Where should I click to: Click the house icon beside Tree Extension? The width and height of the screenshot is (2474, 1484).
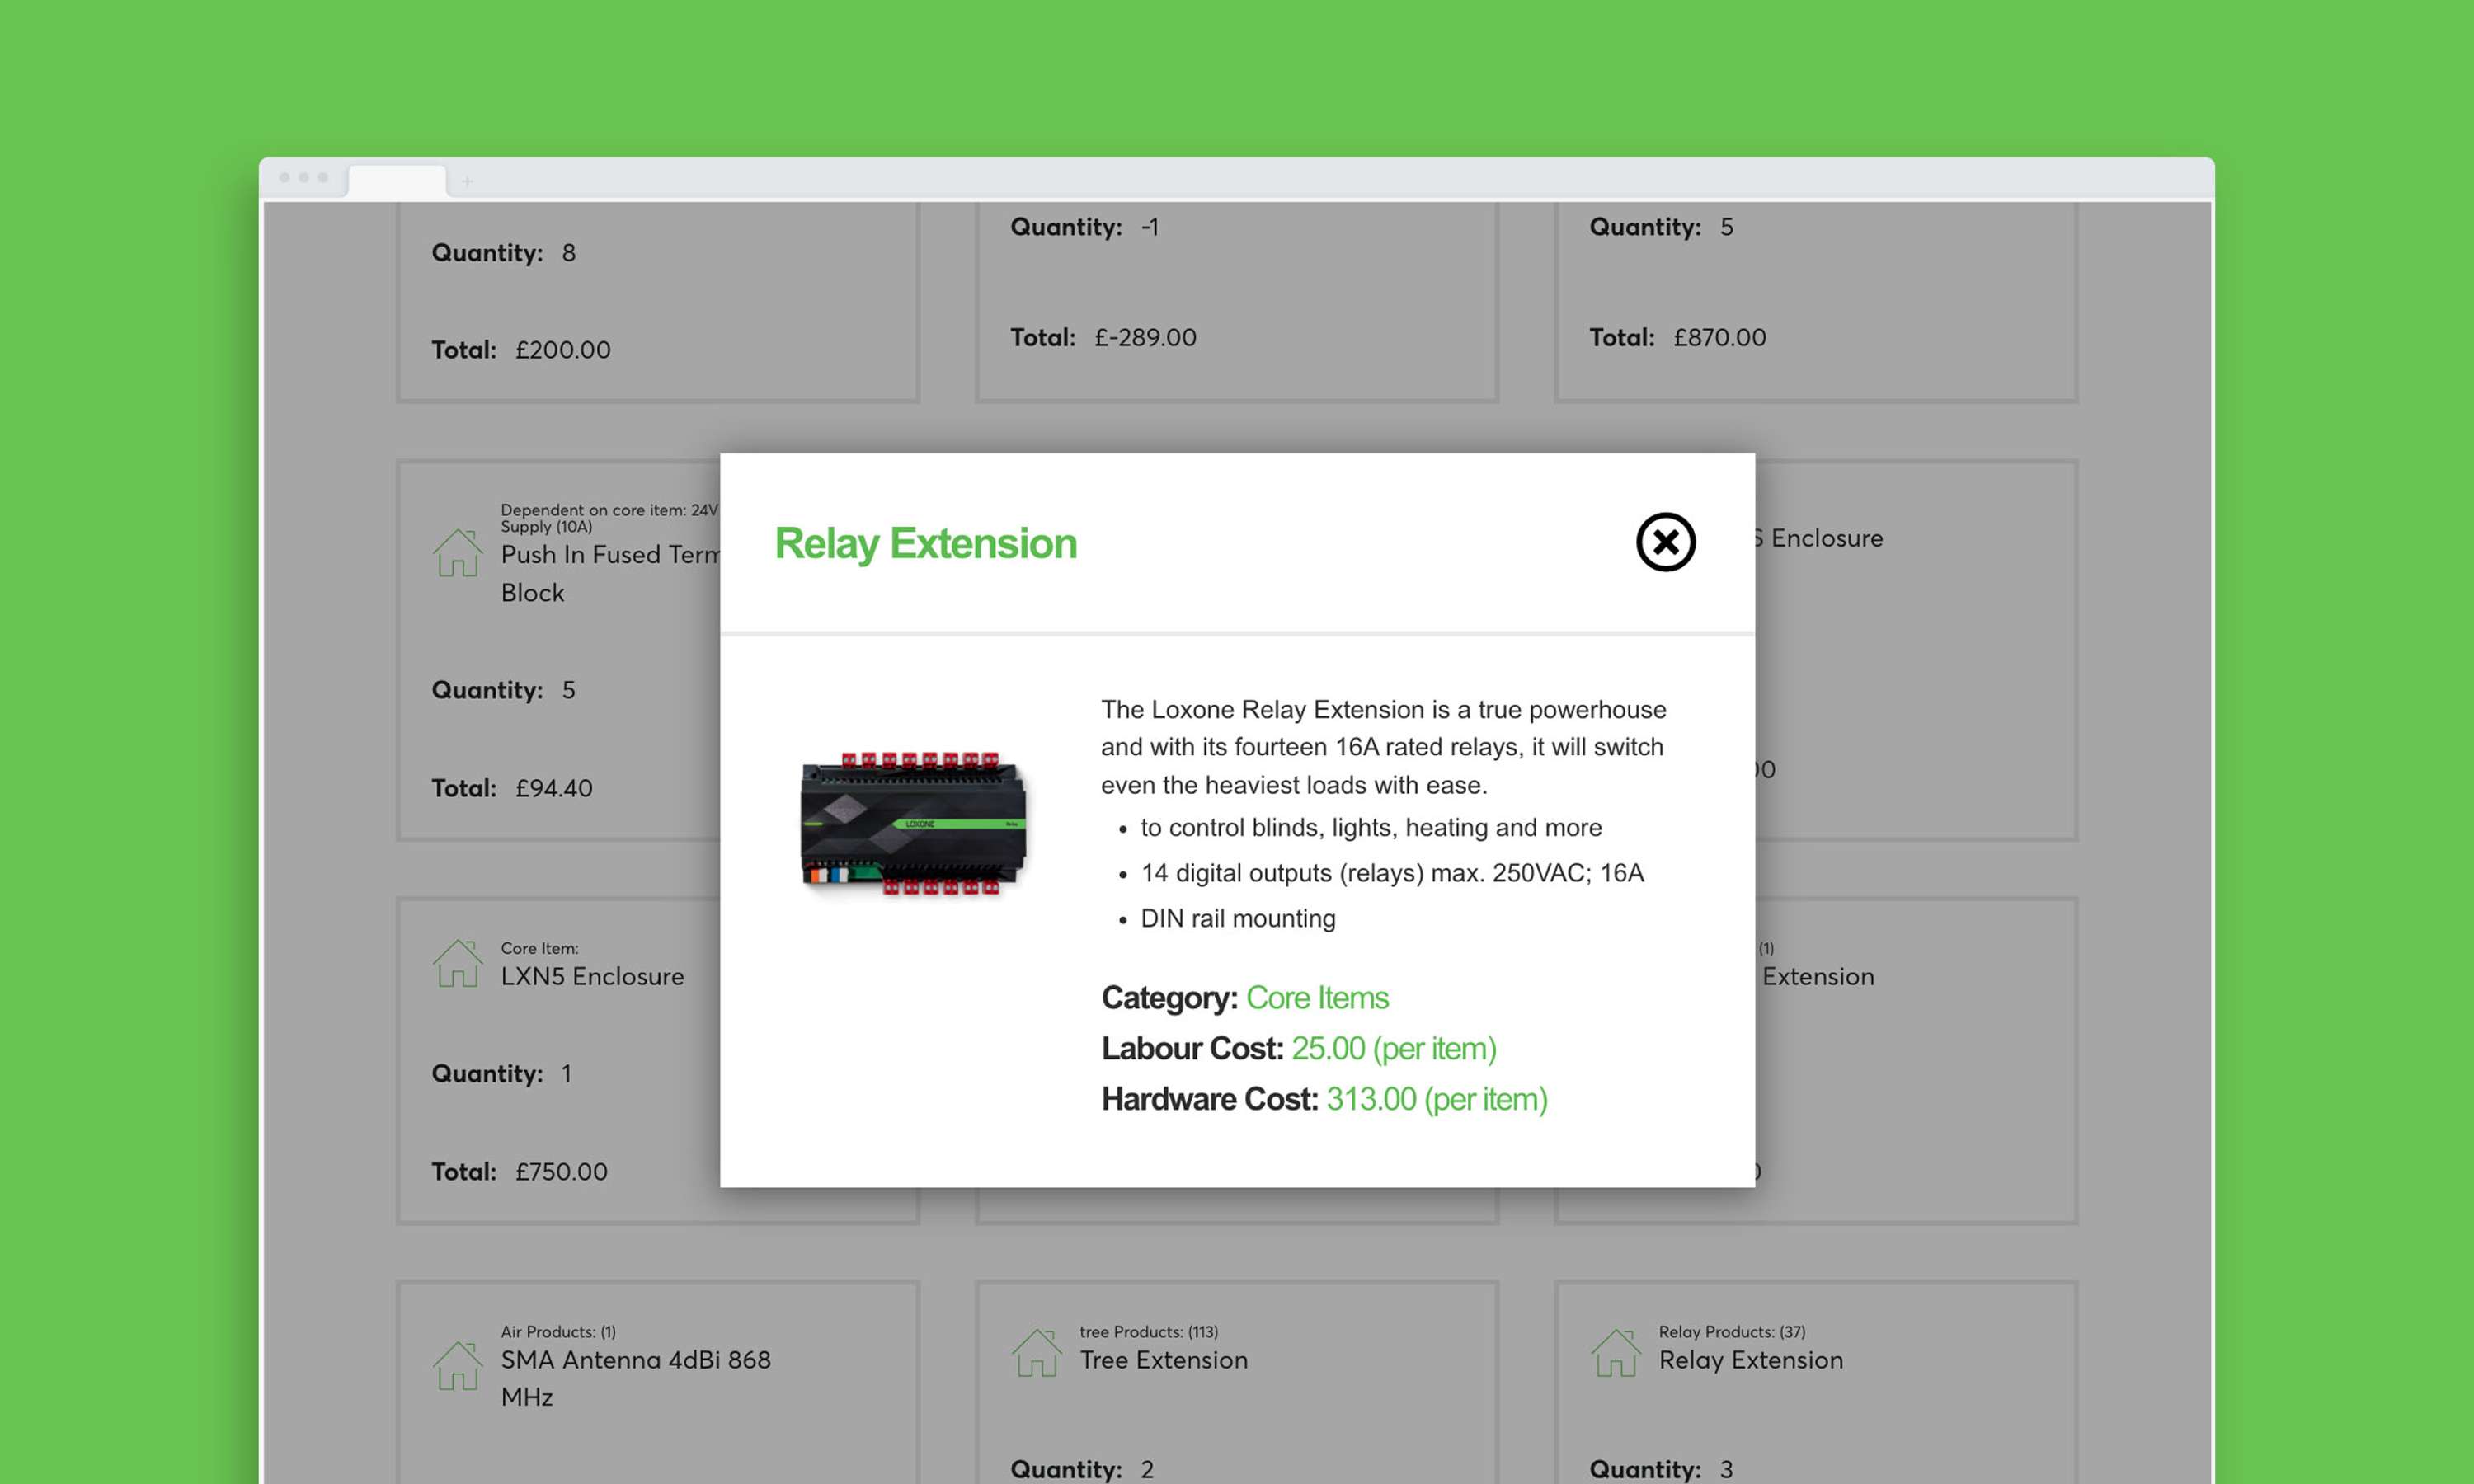click(1036, 1353)
